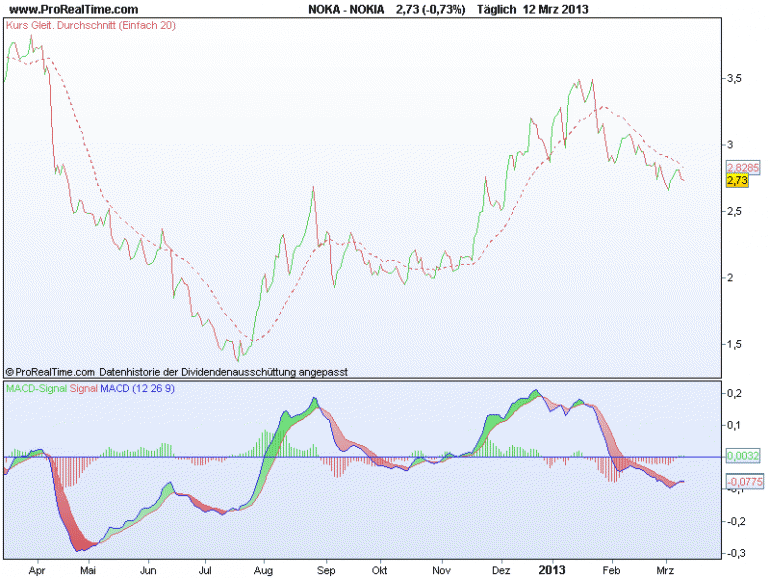
Task: Click the Mai month label on time axis
Action: 88,571
